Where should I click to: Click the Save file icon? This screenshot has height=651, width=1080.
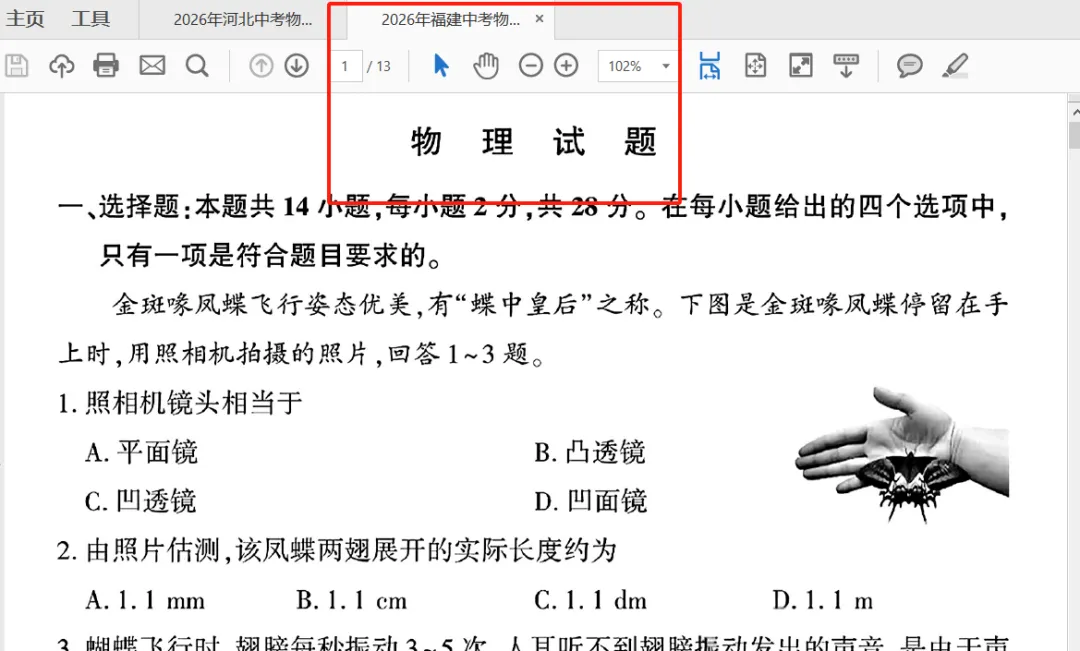click(17, 66)
